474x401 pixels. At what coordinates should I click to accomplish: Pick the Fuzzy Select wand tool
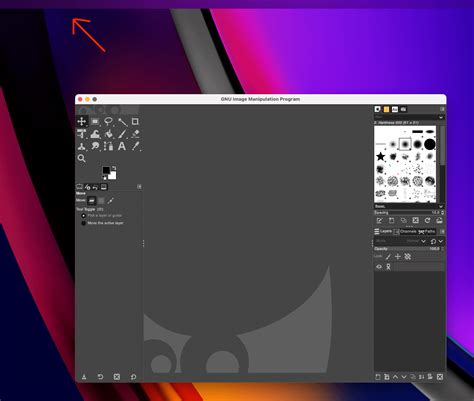coord(122,121)
